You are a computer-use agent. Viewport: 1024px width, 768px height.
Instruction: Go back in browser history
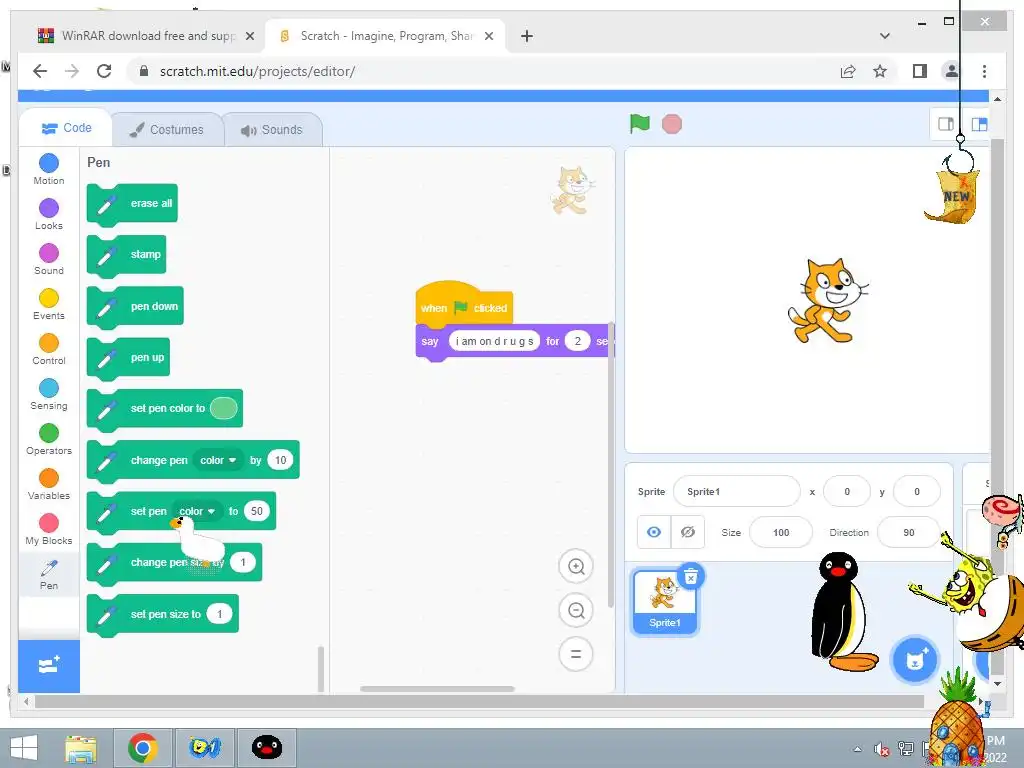click(x=40, y=71)
